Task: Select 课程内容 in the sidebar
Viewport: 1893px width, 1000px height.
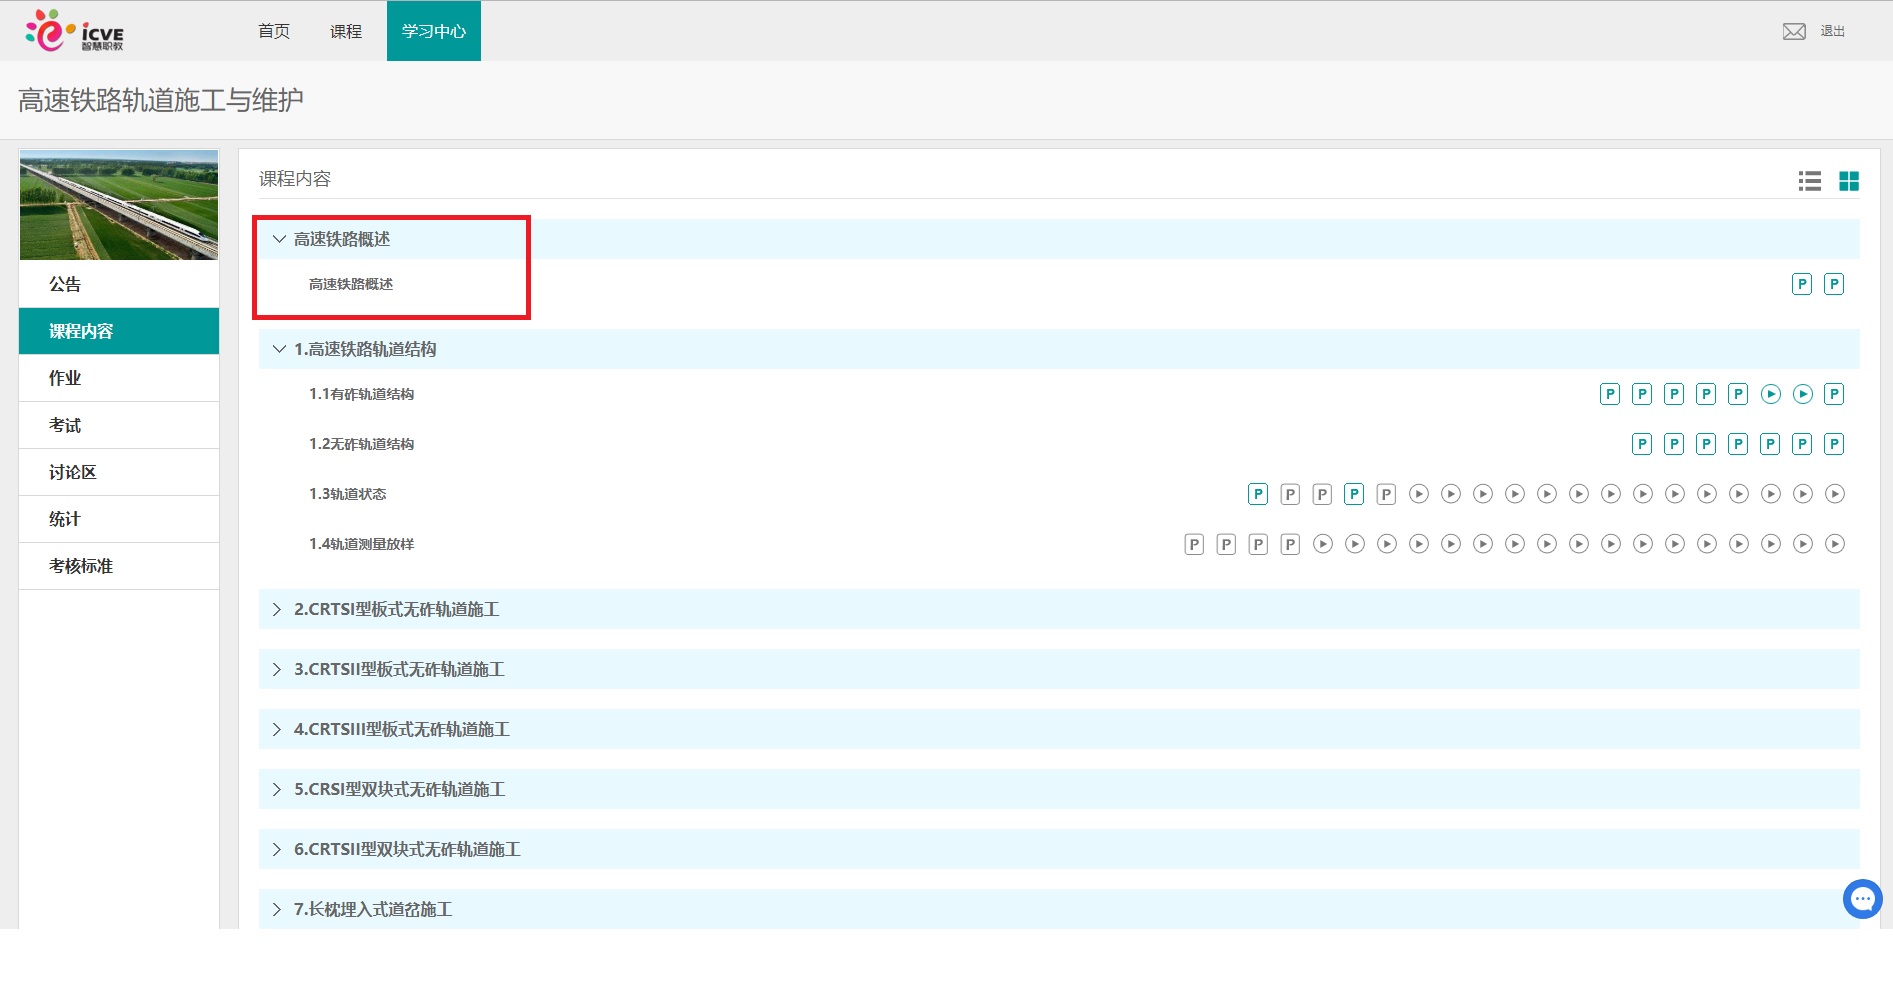Action: [119, 331]
